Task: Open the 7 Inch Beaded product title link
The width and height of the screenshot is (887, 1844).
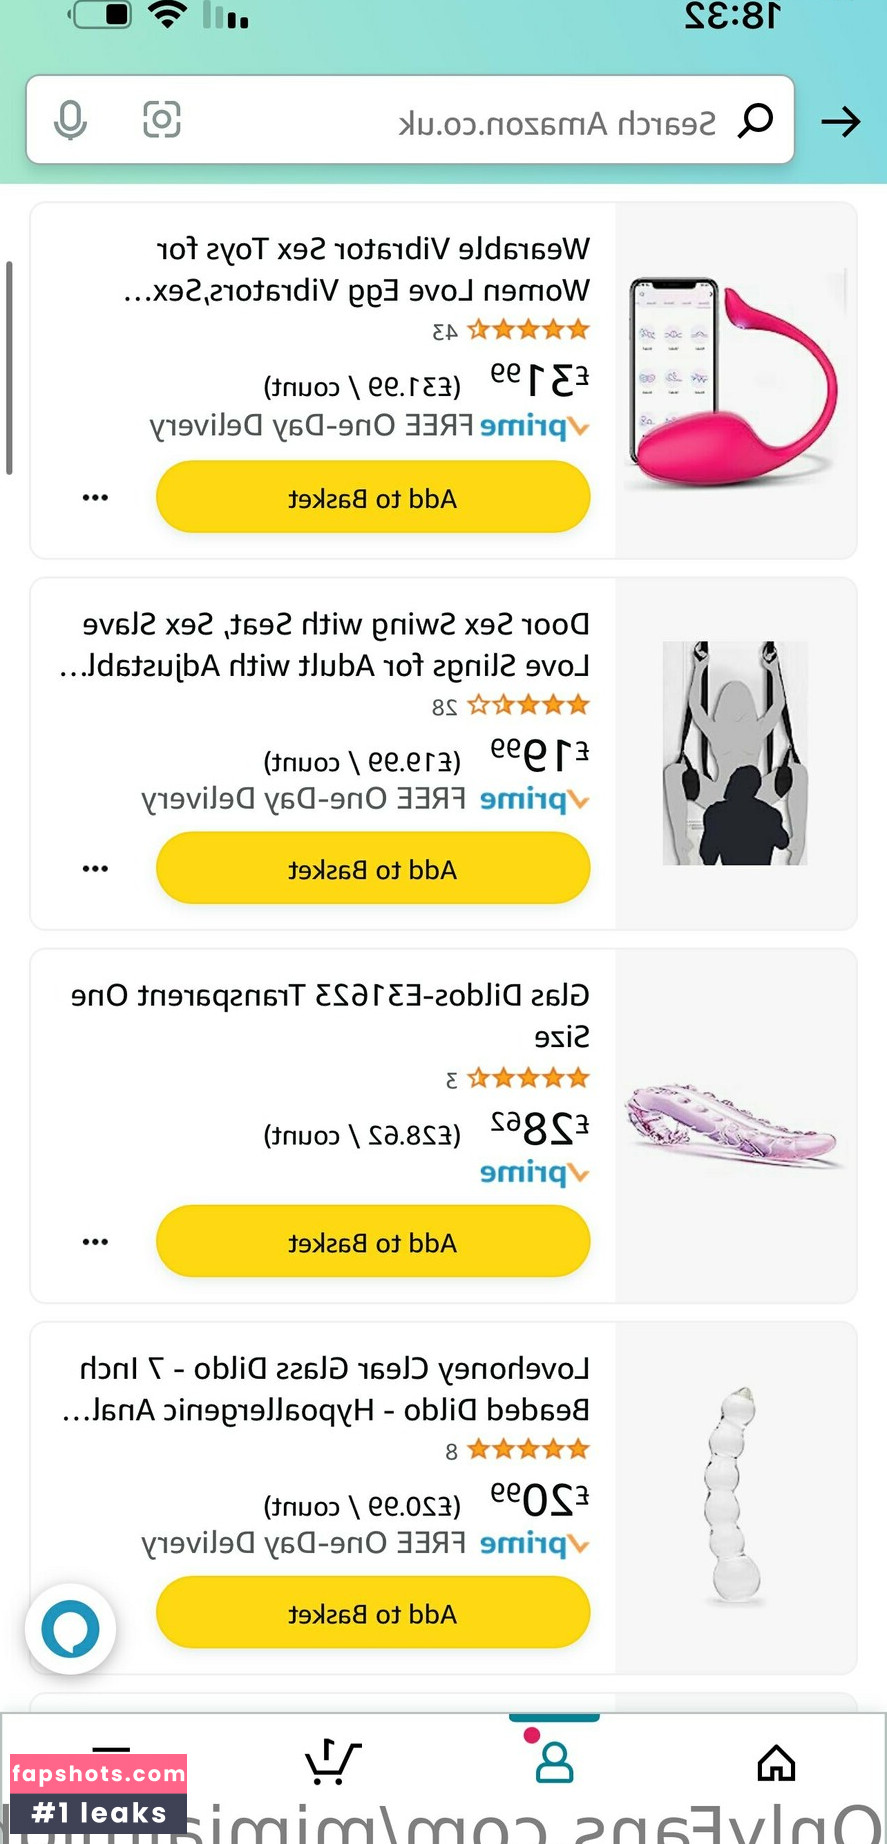Action: (x=330, y=1389)
